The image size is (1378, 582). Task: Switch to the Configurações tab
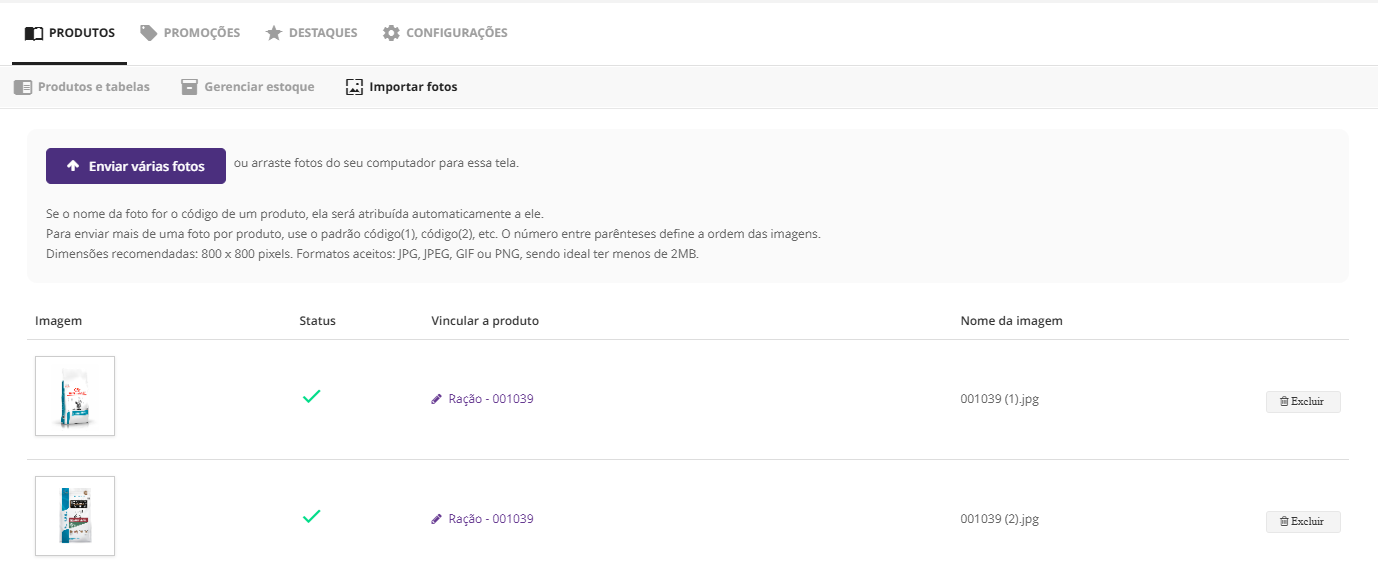[456, 33]
